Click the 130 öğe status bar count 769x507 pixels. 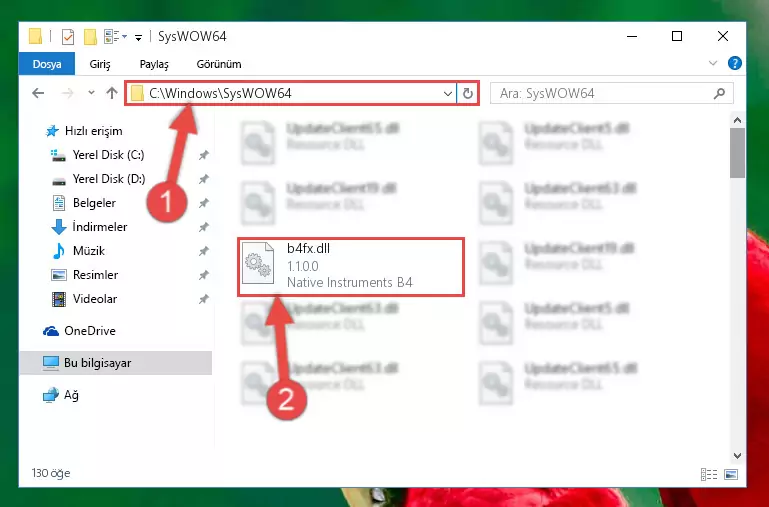tap(51, 473)
